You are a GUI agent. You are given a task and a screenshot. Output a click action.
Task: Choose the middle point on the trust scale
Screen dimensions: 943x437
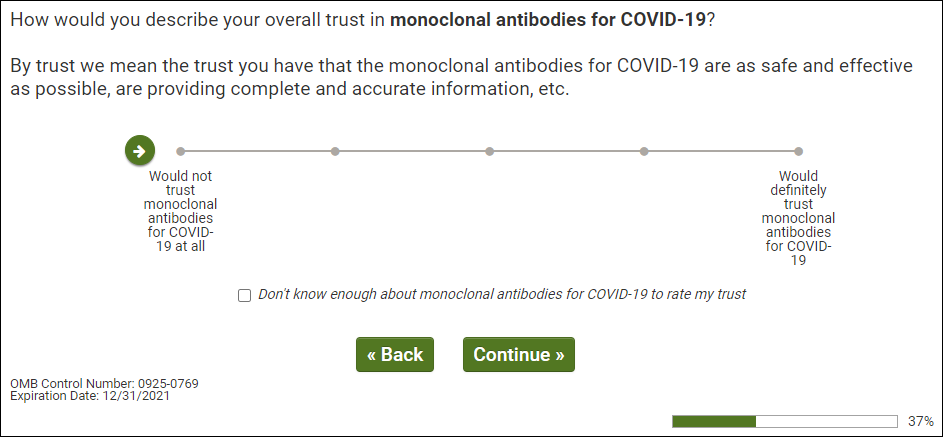click(489, 152)
